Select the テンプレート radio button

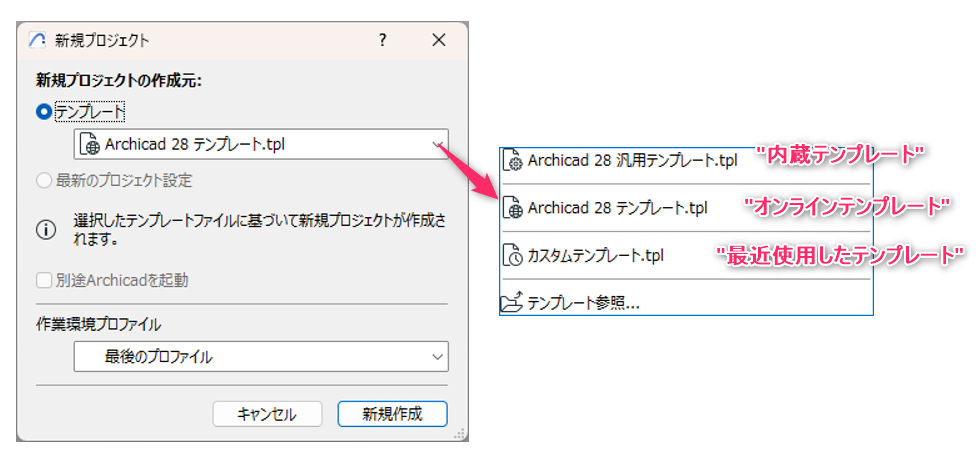click(x=44, y=113)
